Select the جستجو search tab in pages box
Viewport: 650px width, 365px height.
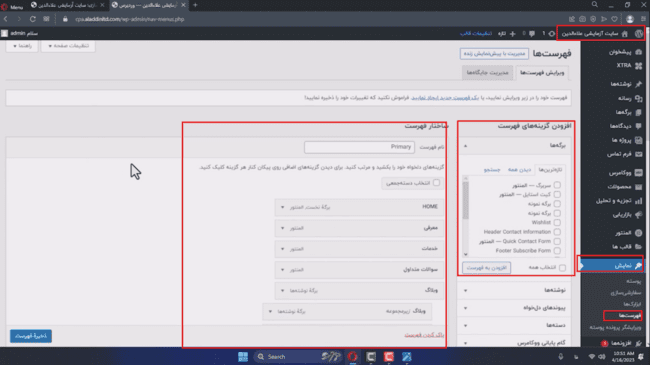point(492,170)
